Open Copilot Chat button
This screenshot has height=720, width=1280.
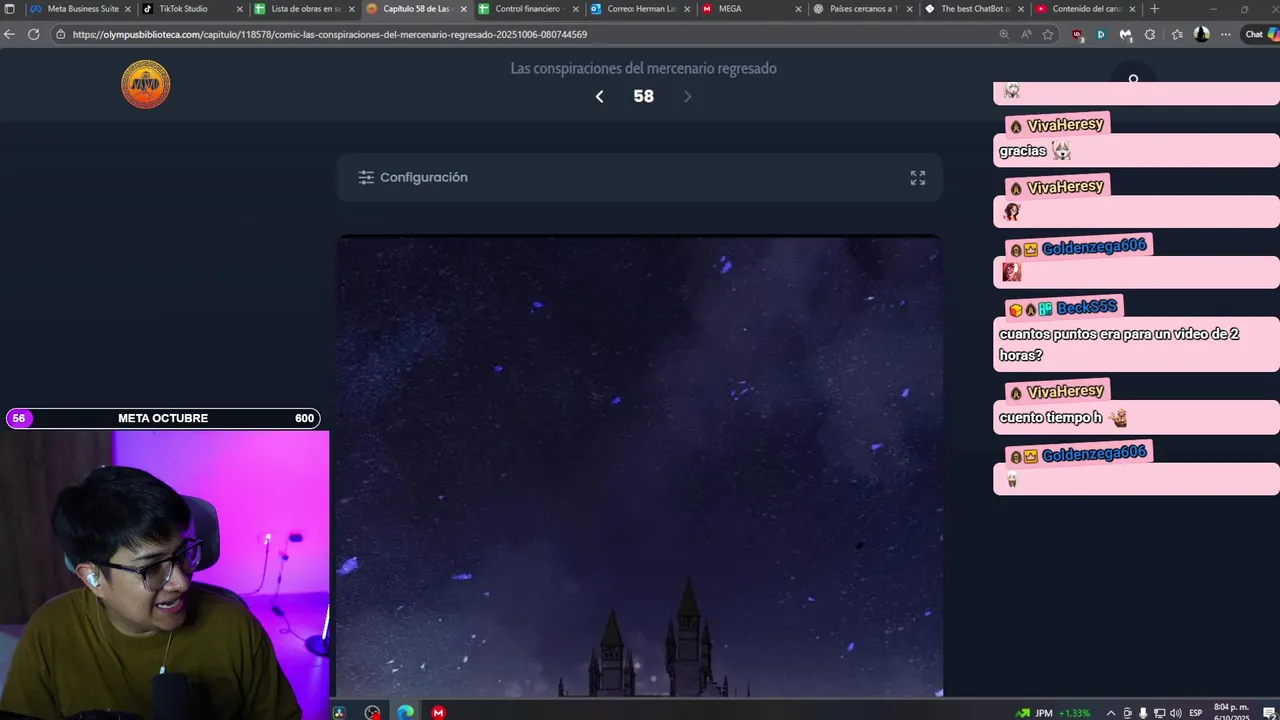[1260, 34]
